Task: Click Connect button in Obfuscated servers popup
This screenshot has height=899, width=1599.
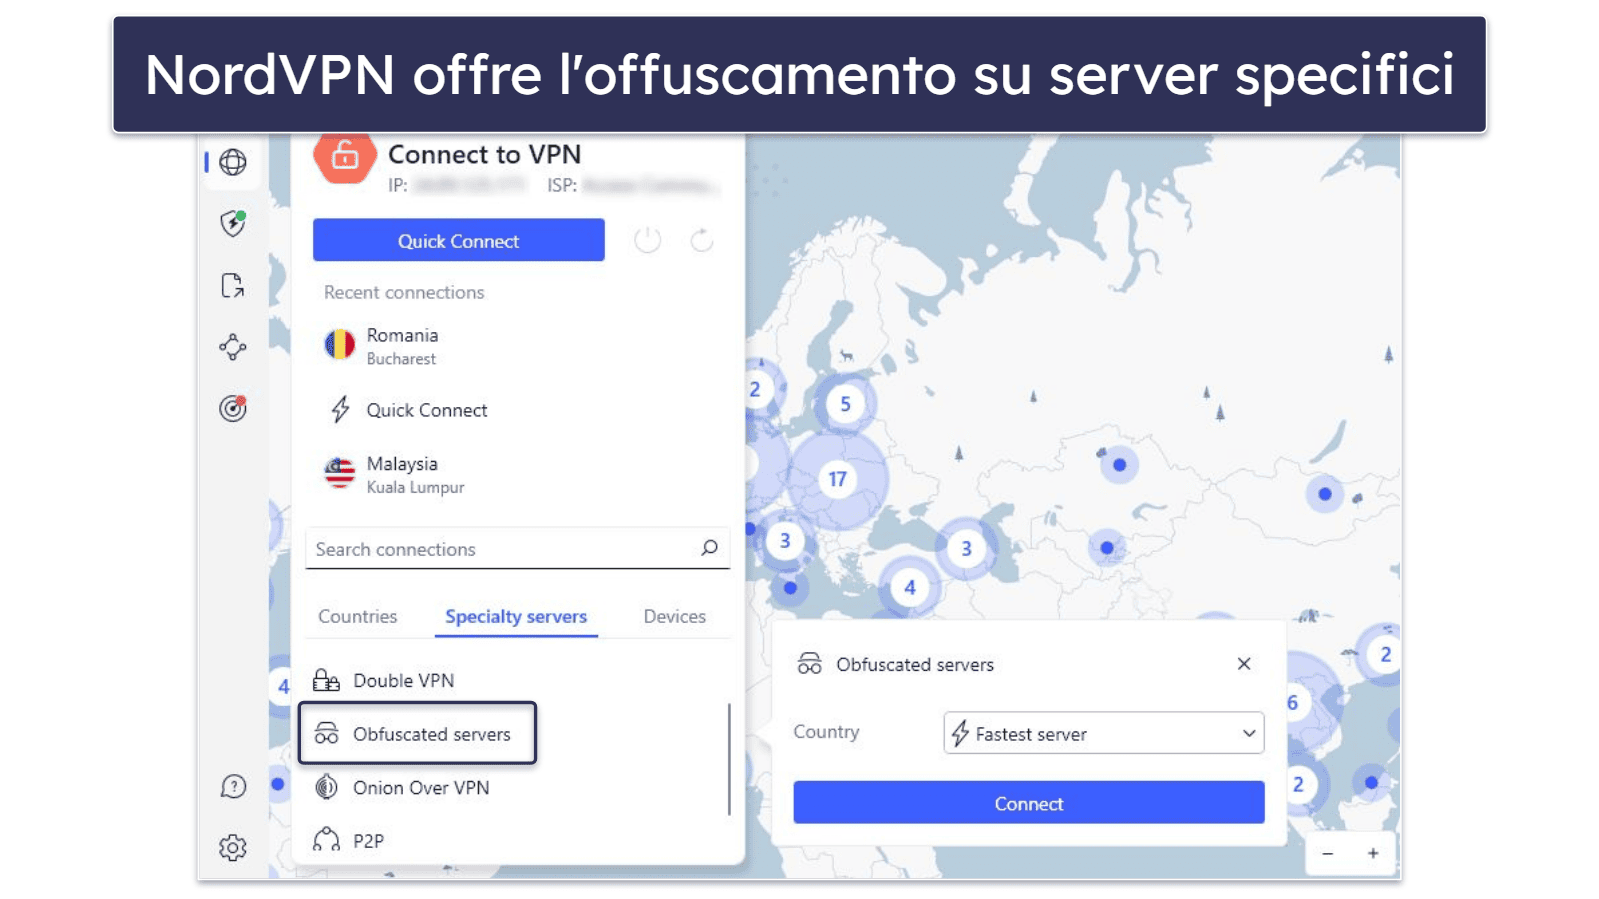Action: [x=1029, y=803]
